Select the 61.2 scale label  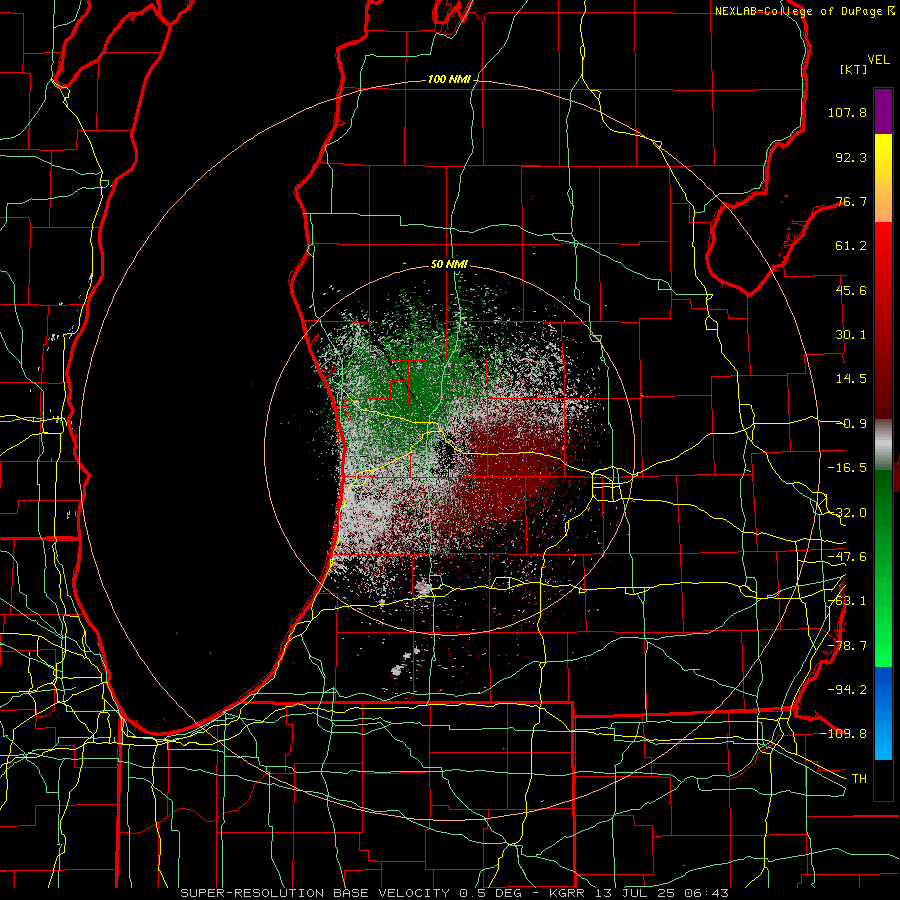pyautogui.click(x=851, y=246)
